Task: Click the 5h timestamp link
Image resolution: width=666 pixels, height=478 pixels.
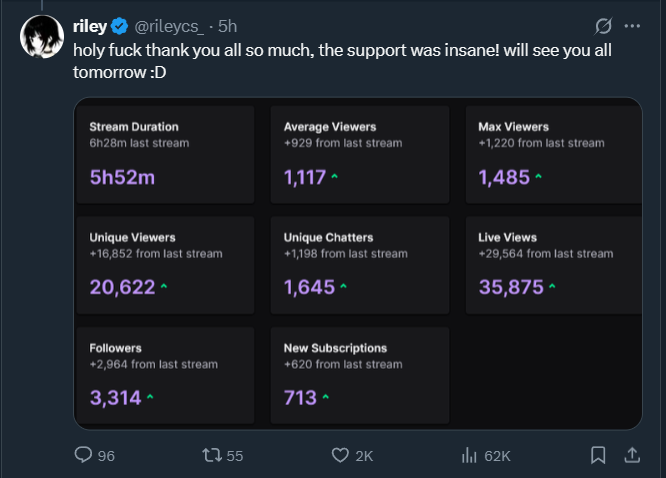Action: click(x=227, y=25)
